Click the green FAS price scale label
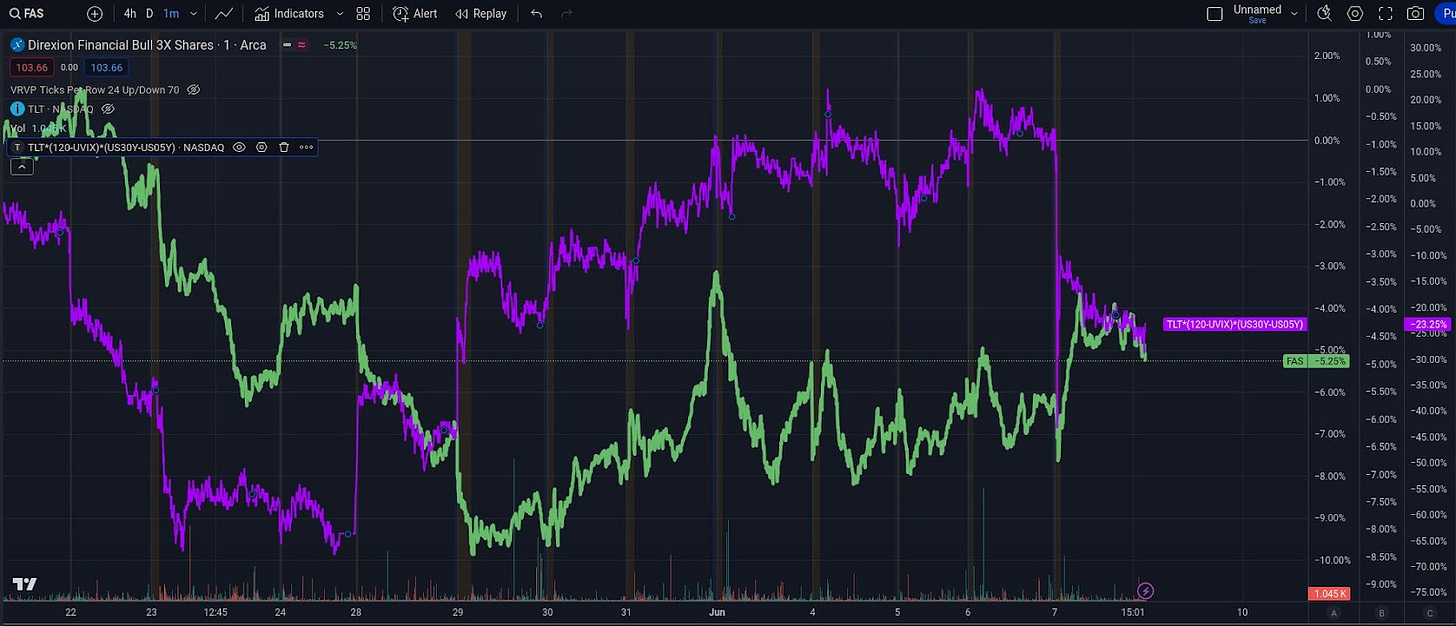This screenshot has height=626, width=1456. pos(1294,361)
